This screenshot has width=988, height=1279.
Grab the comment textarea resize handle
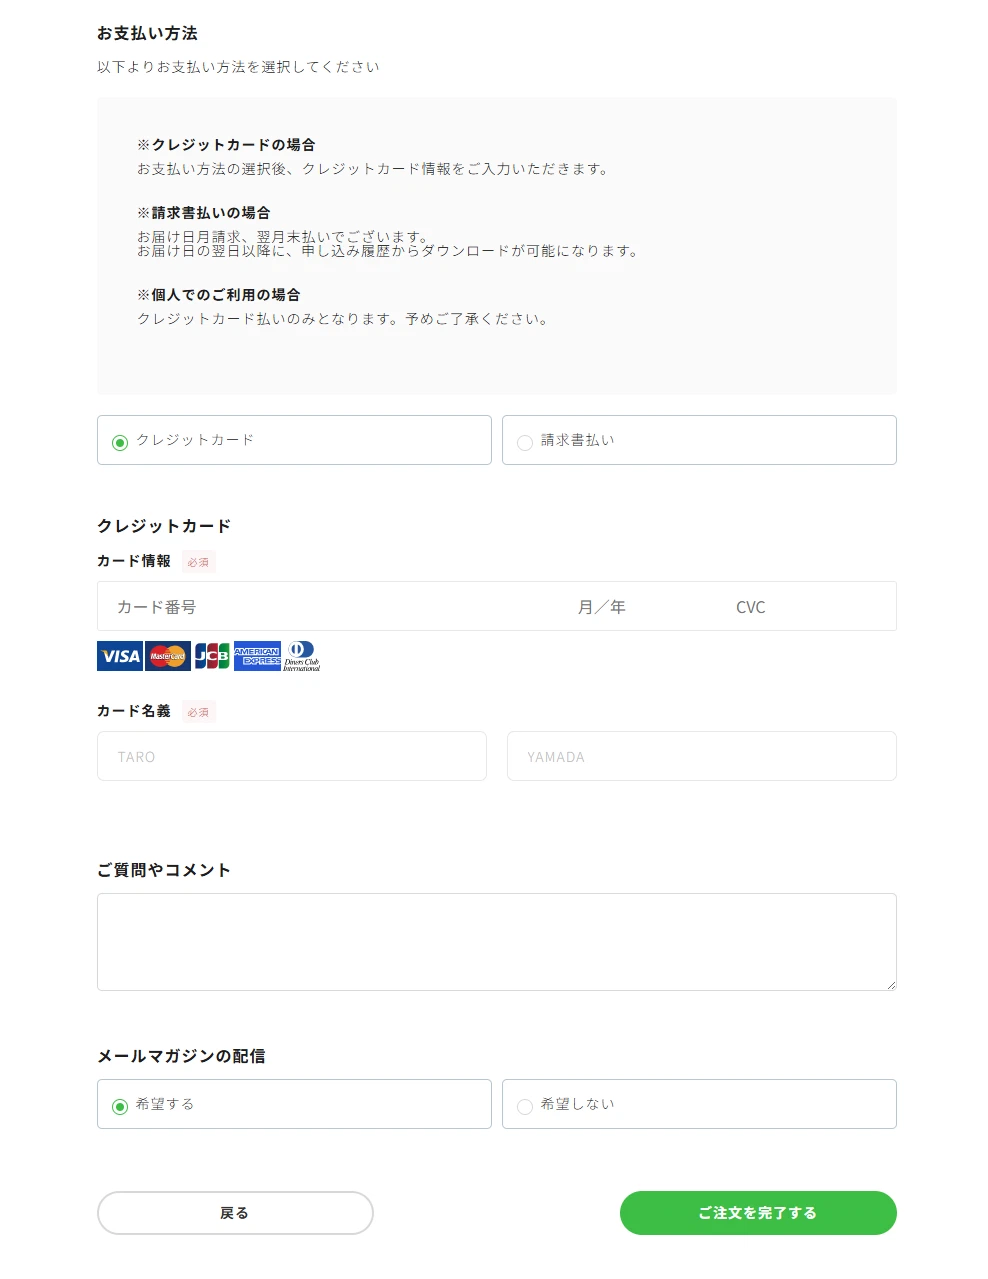[x=891, y=985]
